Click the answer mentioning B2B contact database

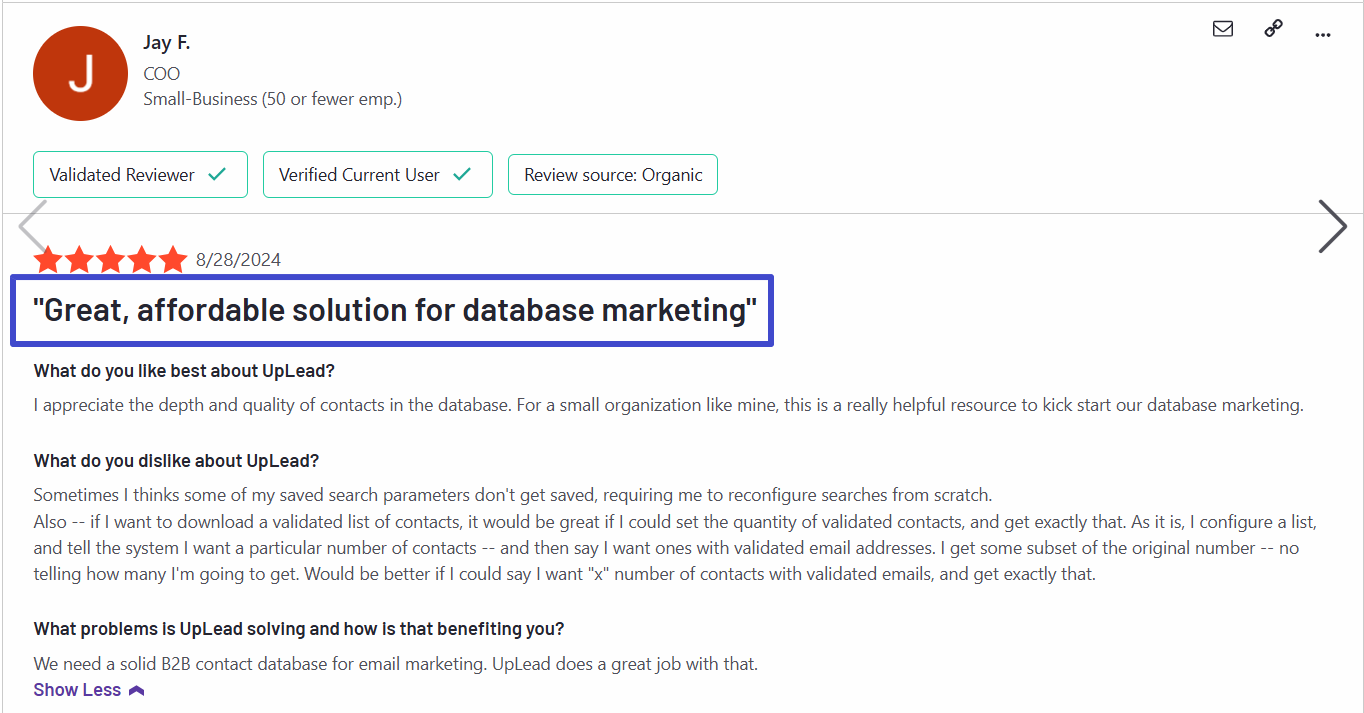pyautogui.click(x=396, y=663)
